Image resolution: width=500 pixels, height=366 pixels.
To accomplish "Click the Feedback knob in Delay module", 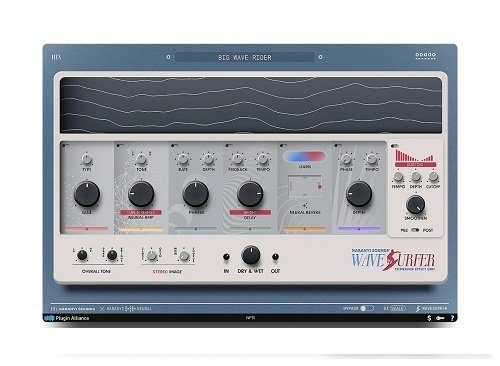I will (x=237, y=159).
